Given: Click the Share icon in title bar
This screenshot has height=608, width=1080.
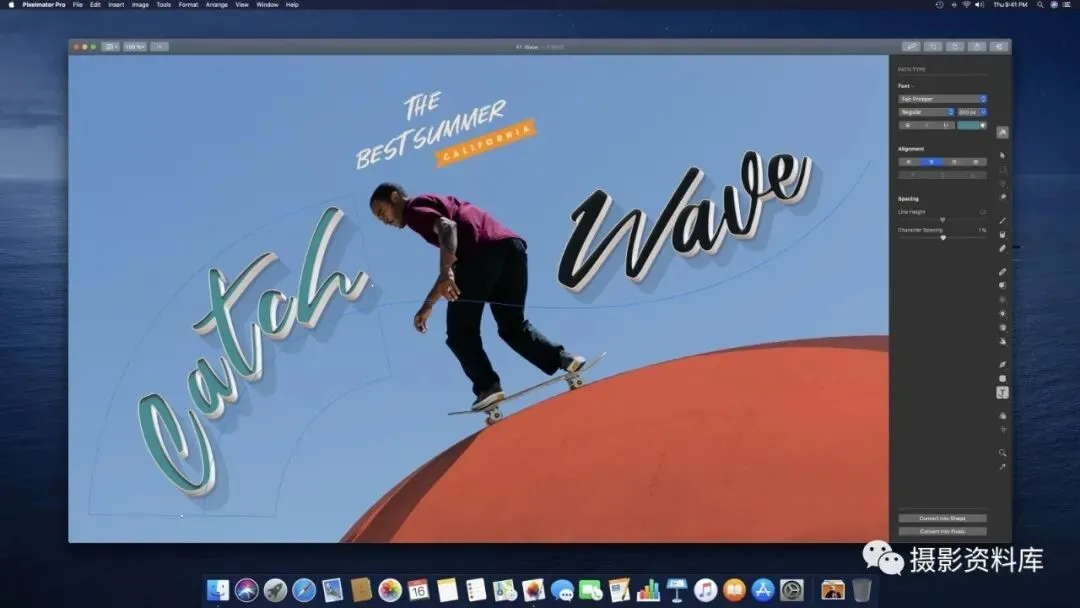Looking at the screenshot, I should point(977,47).
